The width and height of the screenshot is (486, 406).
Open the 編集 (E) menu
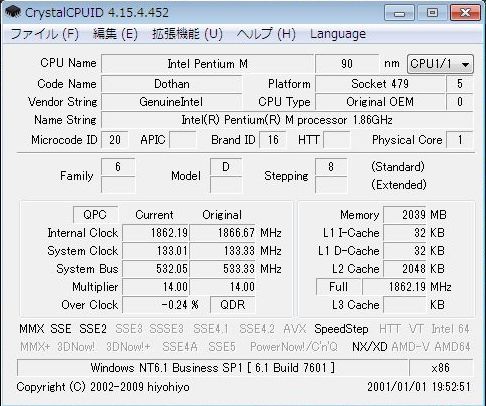click(115, 34)
